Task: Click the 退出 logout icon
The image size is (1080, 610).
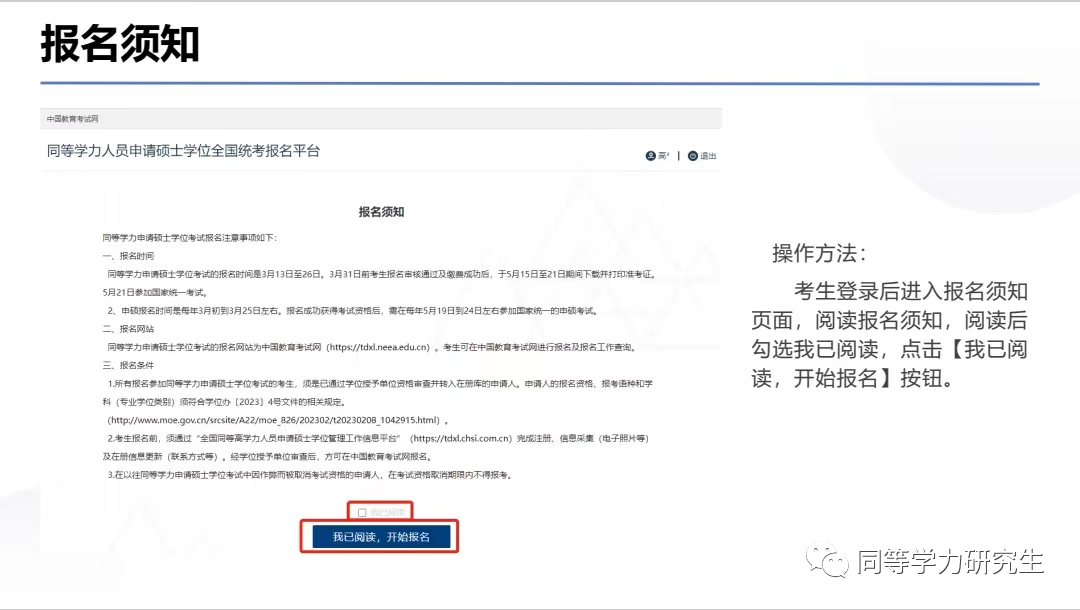Action: point(693,156)
